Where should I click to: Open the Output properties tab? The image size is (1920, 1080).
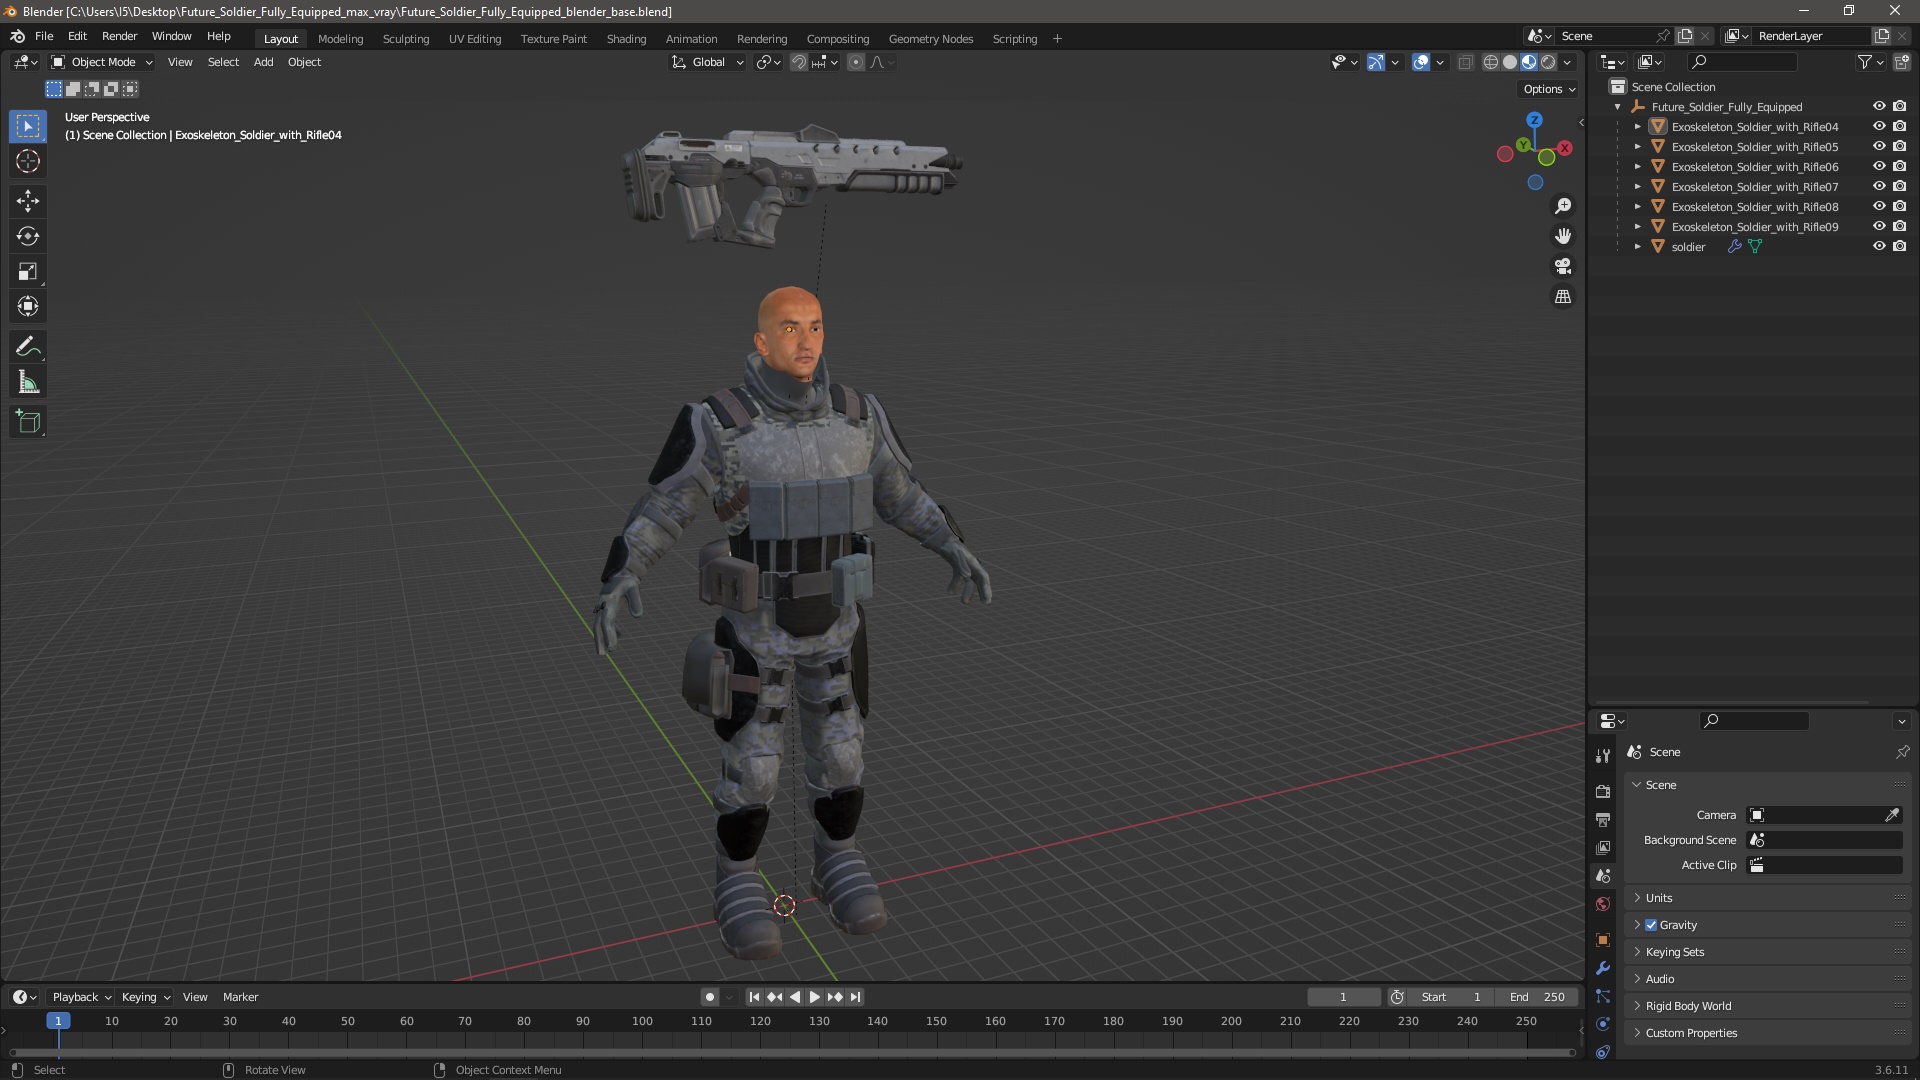1603,819
